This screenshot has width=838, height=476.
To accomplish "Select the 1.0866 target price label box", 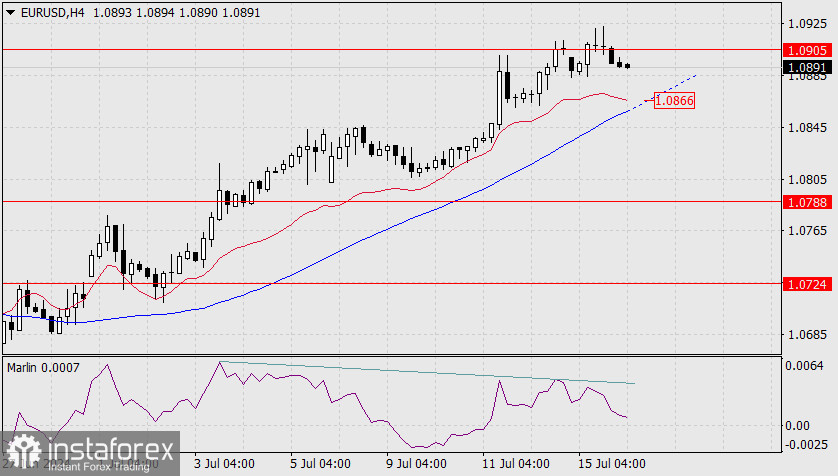I will coord(674,100).
